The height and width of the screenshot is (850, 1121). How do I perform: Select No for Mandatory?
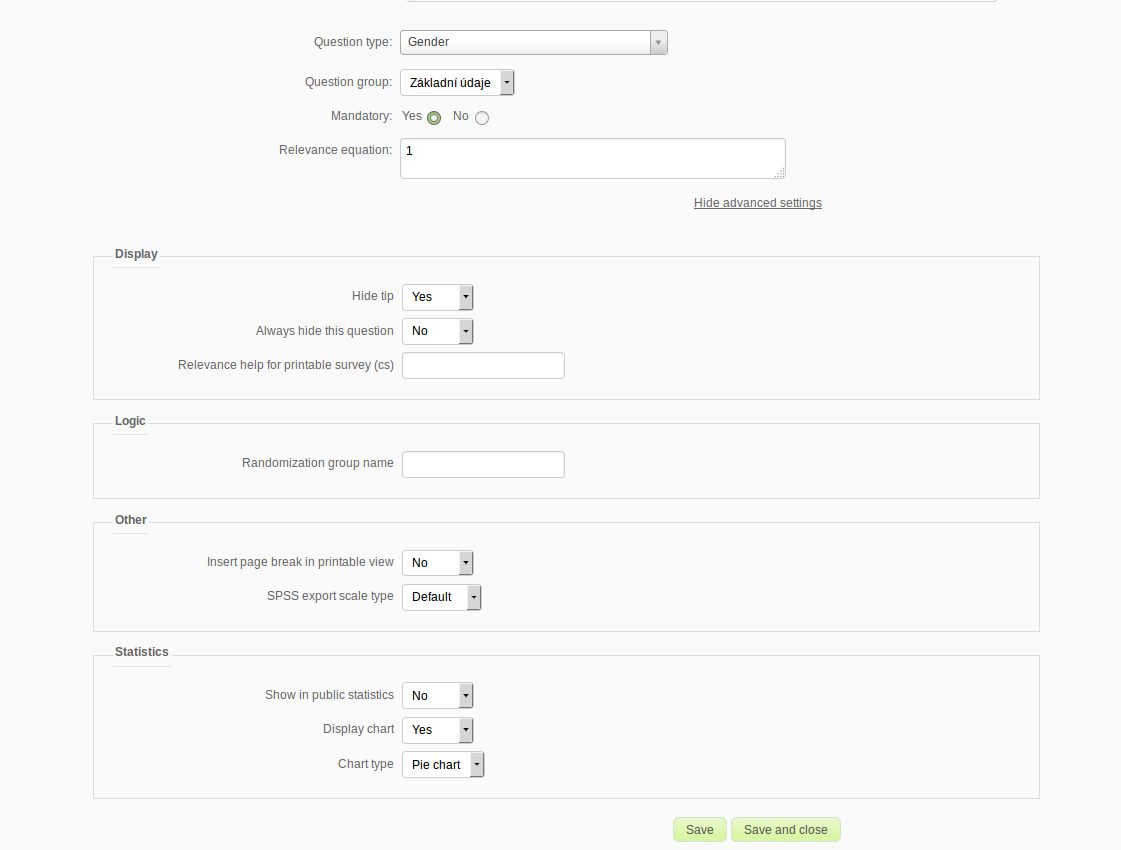(x=482, y=118)
